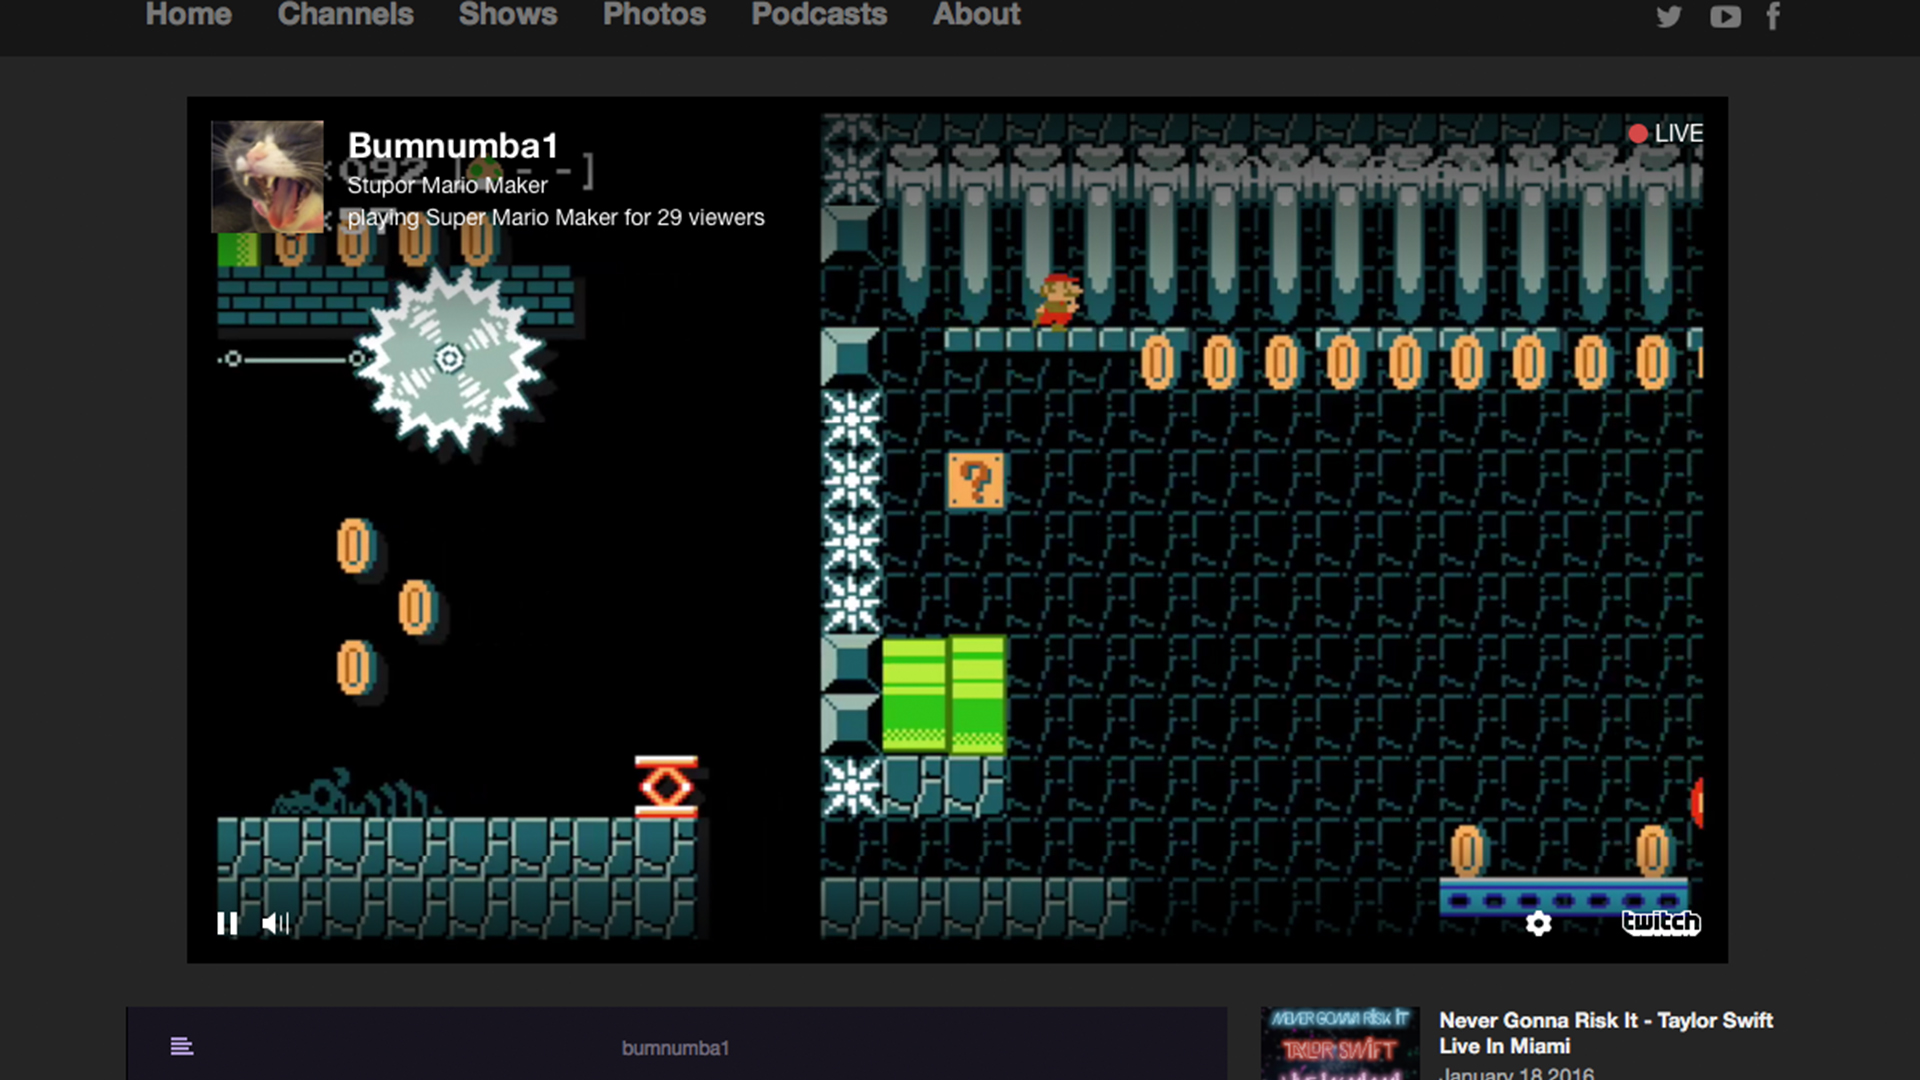Open the Facebook page icon
Image resolution: width=1920 pixels, height=1080 pixels.
1773,16
